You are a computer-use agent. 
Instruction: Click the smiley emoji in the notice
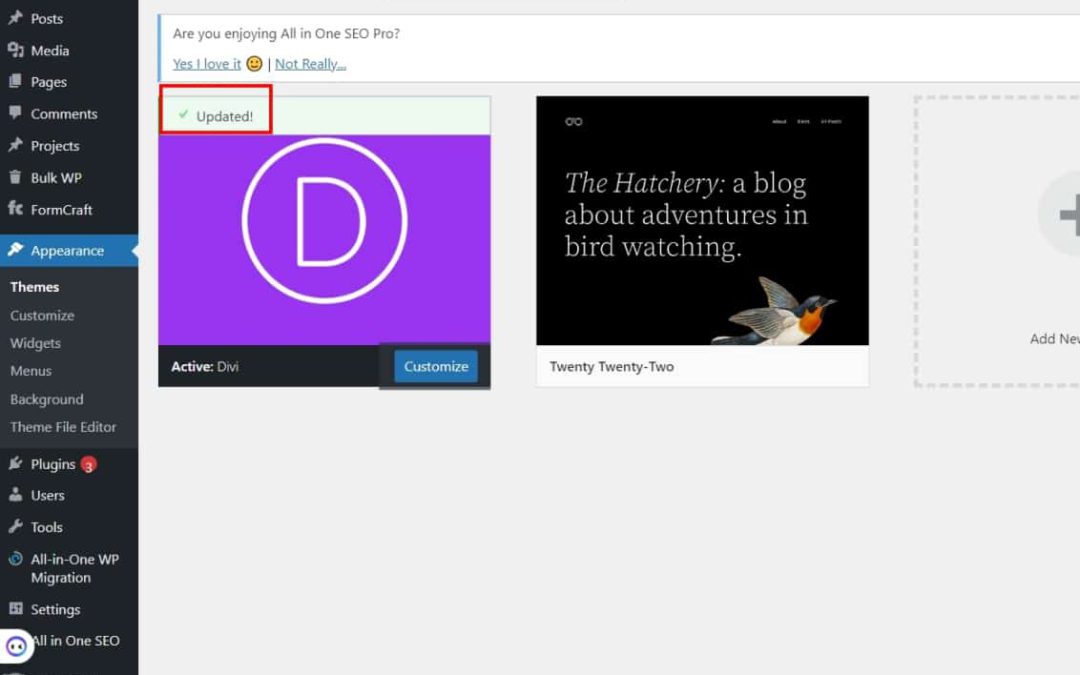(x=254, y=63)
